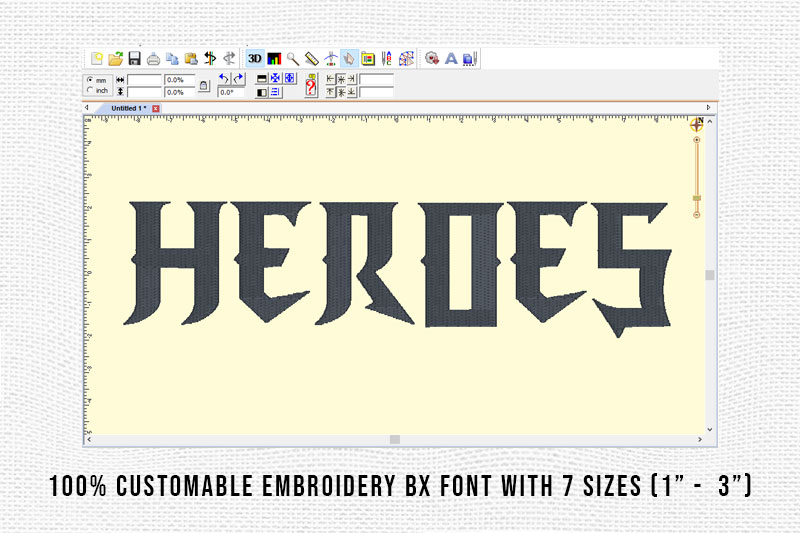Open the design library flower icon
800x533 pixels.
(432, 59)
